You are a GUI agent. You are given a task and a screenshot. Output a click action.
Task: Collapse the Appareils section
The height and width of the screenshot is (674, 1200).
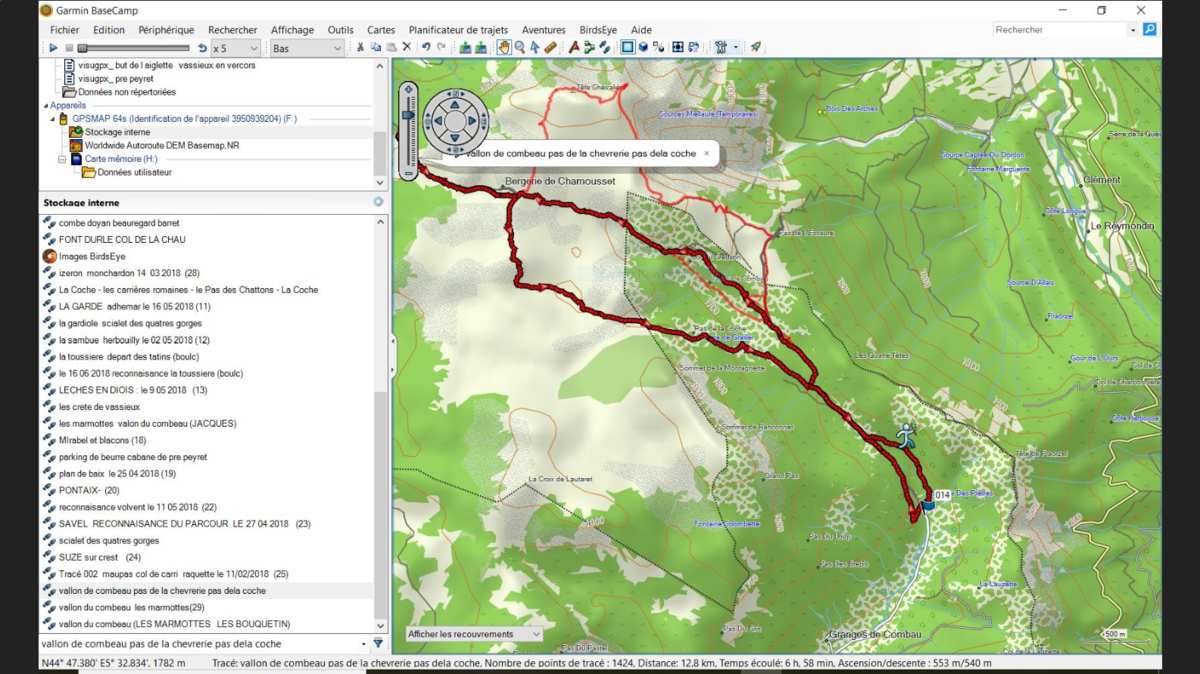(45, 105)
